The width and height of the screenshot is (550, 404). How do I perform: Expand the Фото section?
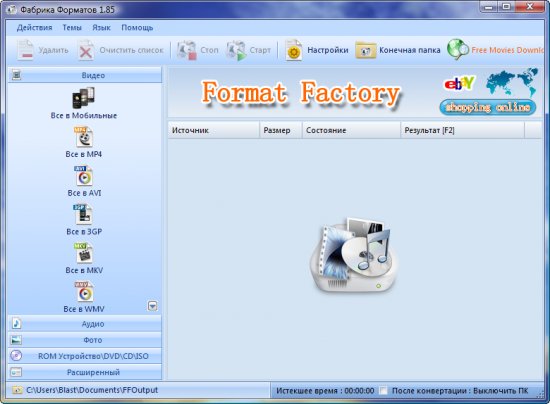coord(85,340)
